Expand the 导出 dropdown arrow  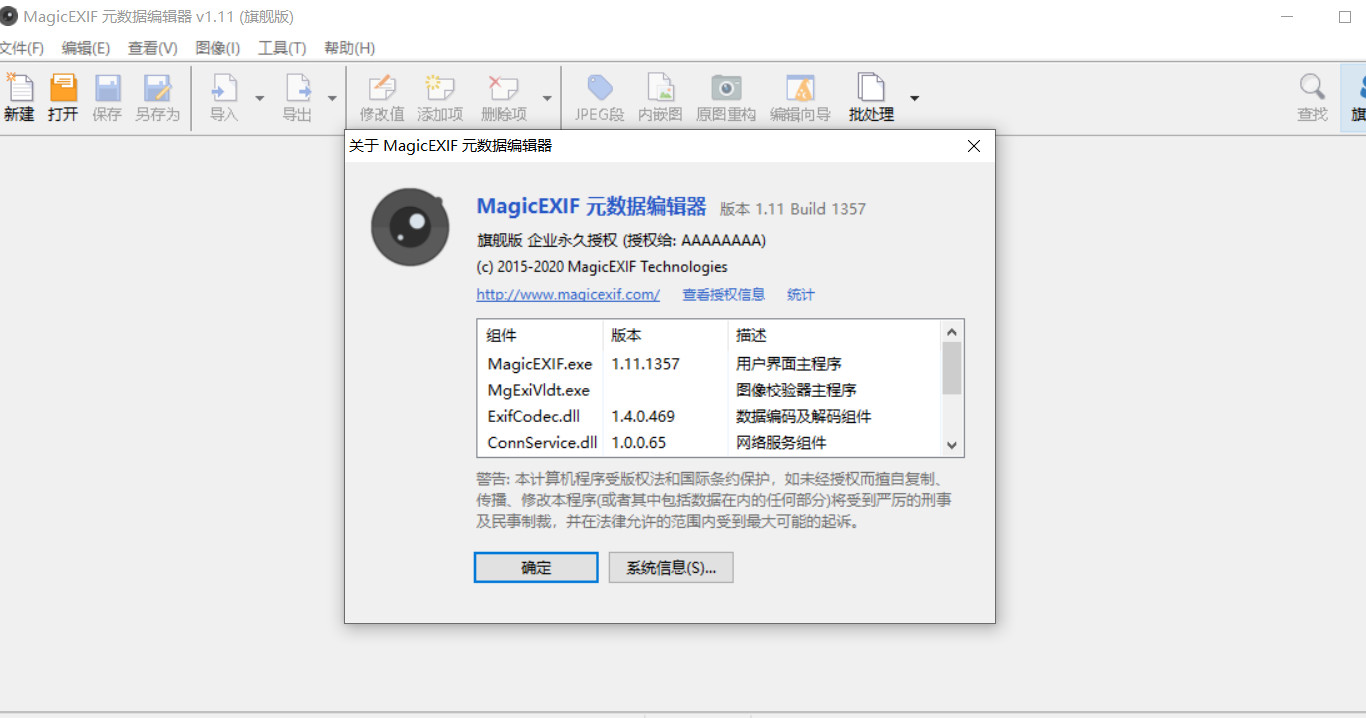click(x=333, y=98)
